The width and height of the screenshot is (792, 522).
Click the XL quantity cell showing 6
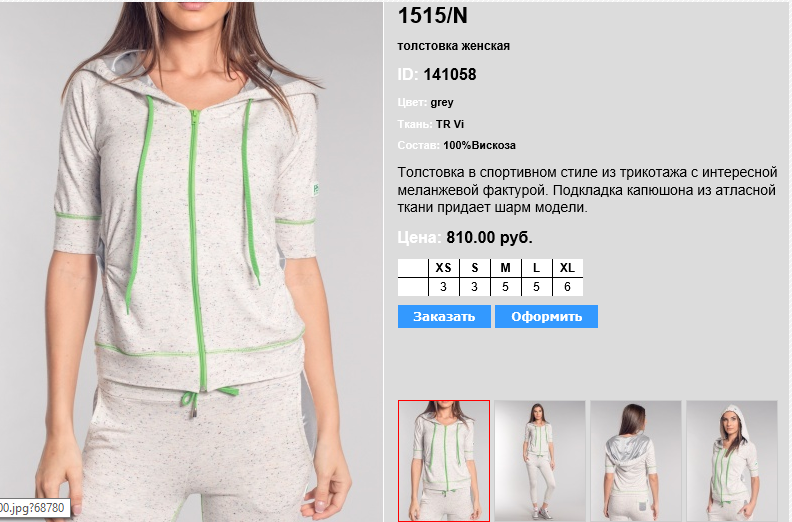pyautogui.click(x=567, y=287)
